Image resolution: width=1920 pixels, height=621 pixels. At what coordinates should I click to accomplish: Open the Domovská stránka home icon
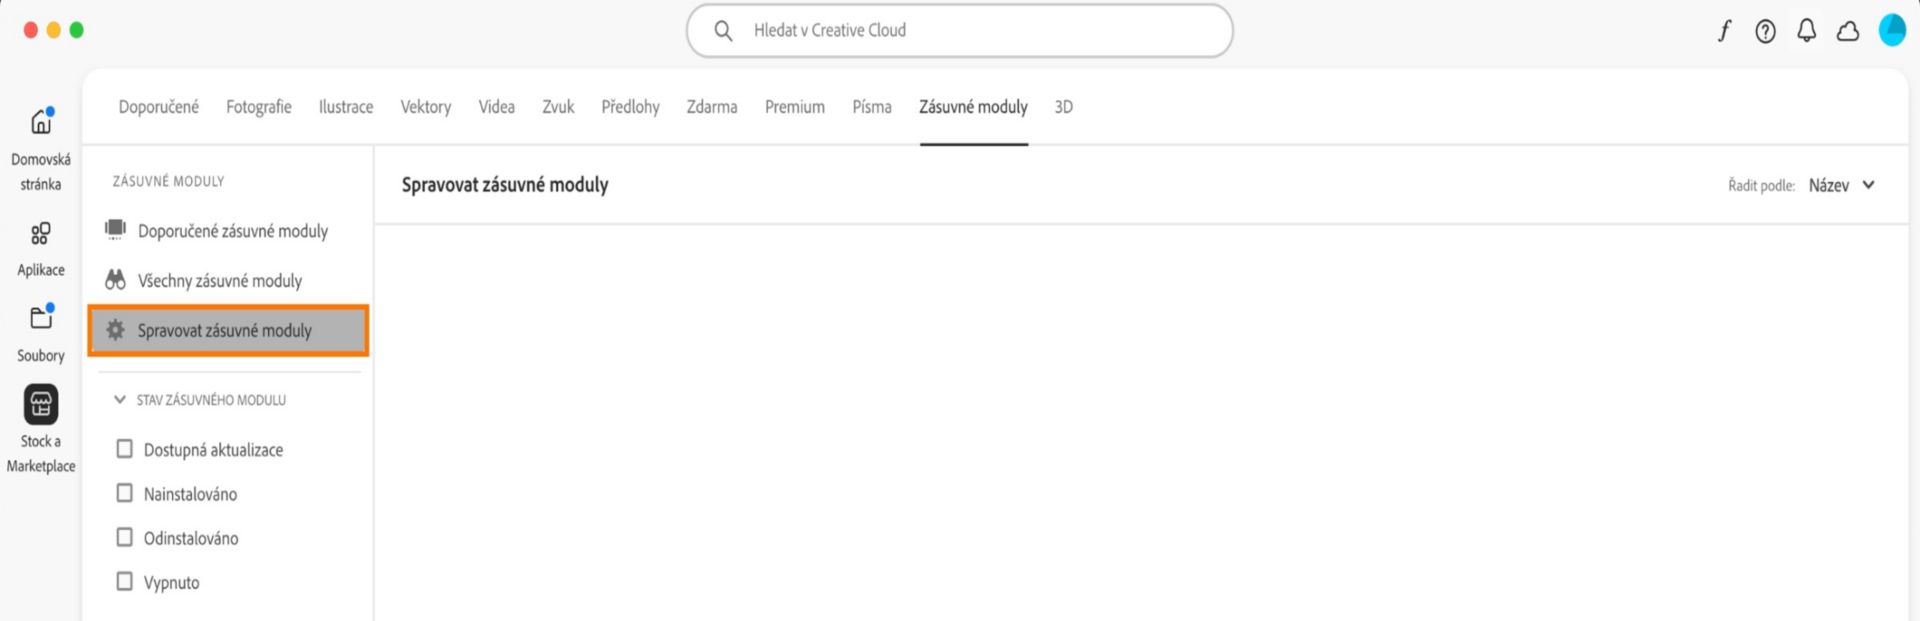(x=41, y=120)
